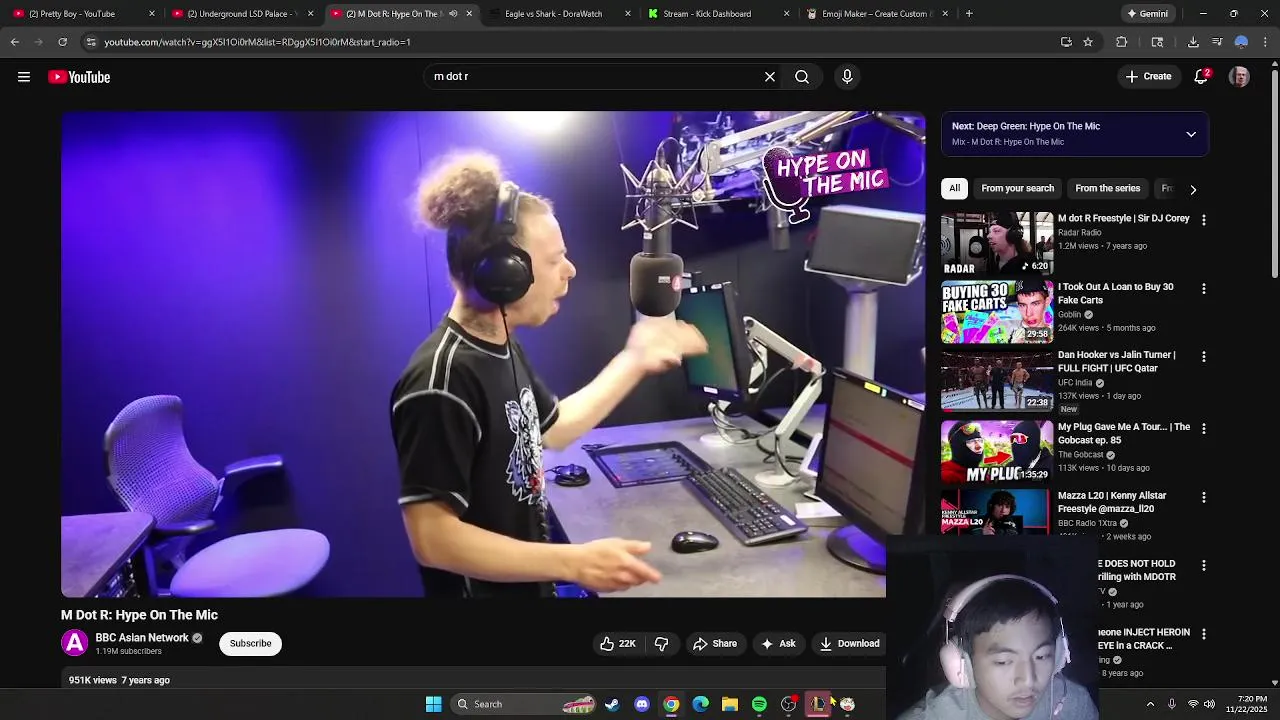Like the video with thumbs up
1280x720 pixels.
[618, 644]
